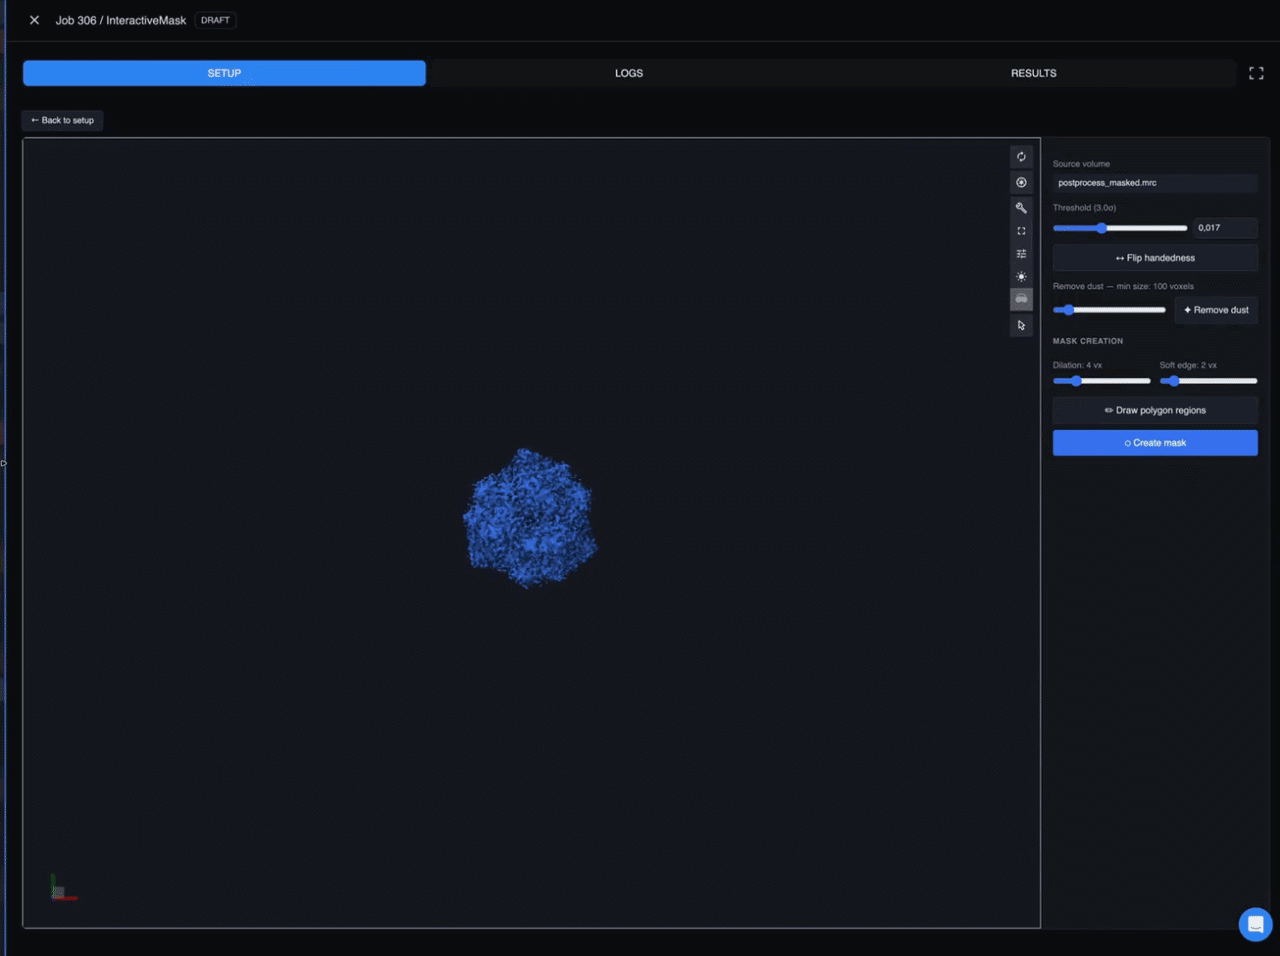Click the Threshold slider handle
The height and width of the screenshot is (956, 1280).
[1102, 228]
